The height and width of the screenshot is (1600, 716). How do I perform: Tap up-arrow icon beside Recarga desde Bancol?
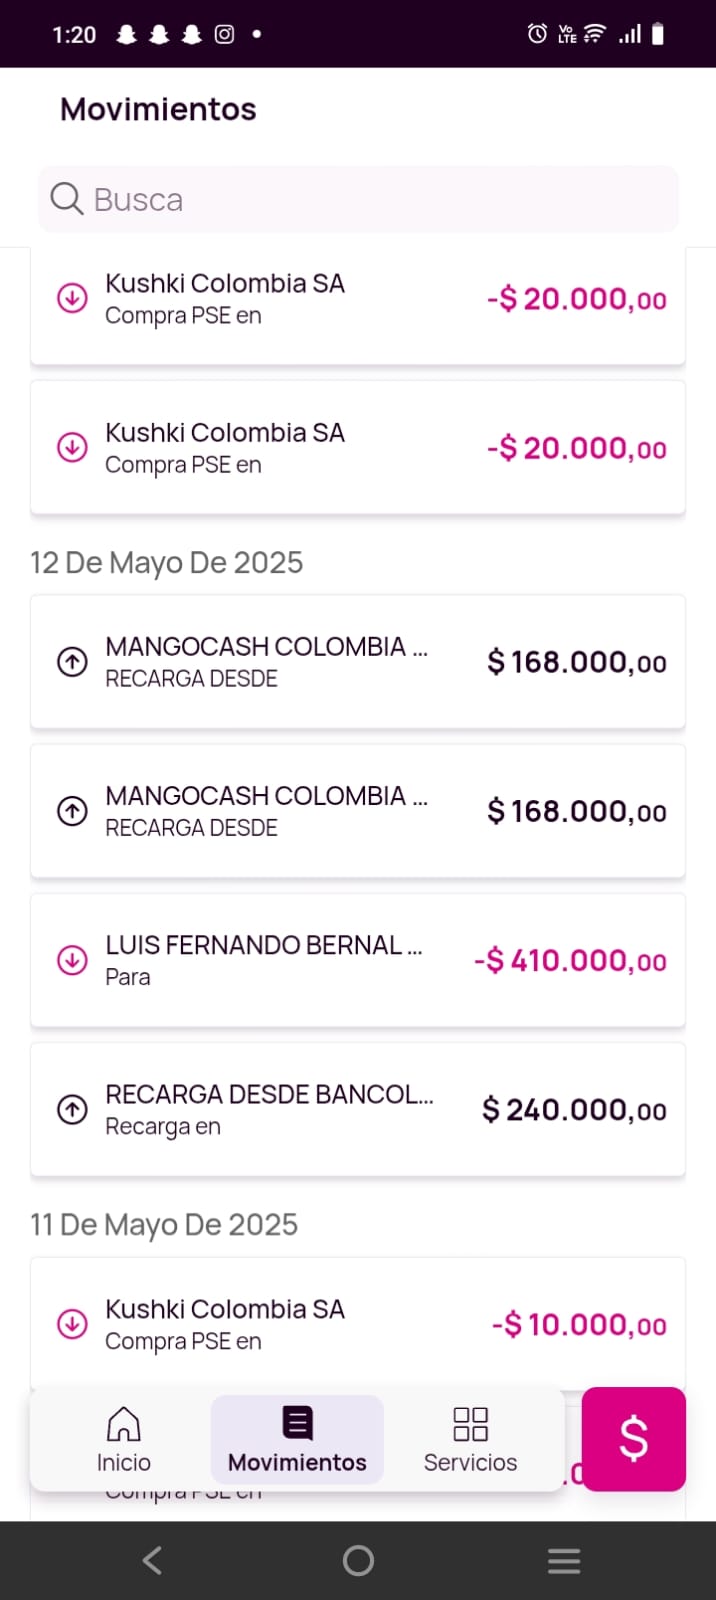(x=72, y=1109)
